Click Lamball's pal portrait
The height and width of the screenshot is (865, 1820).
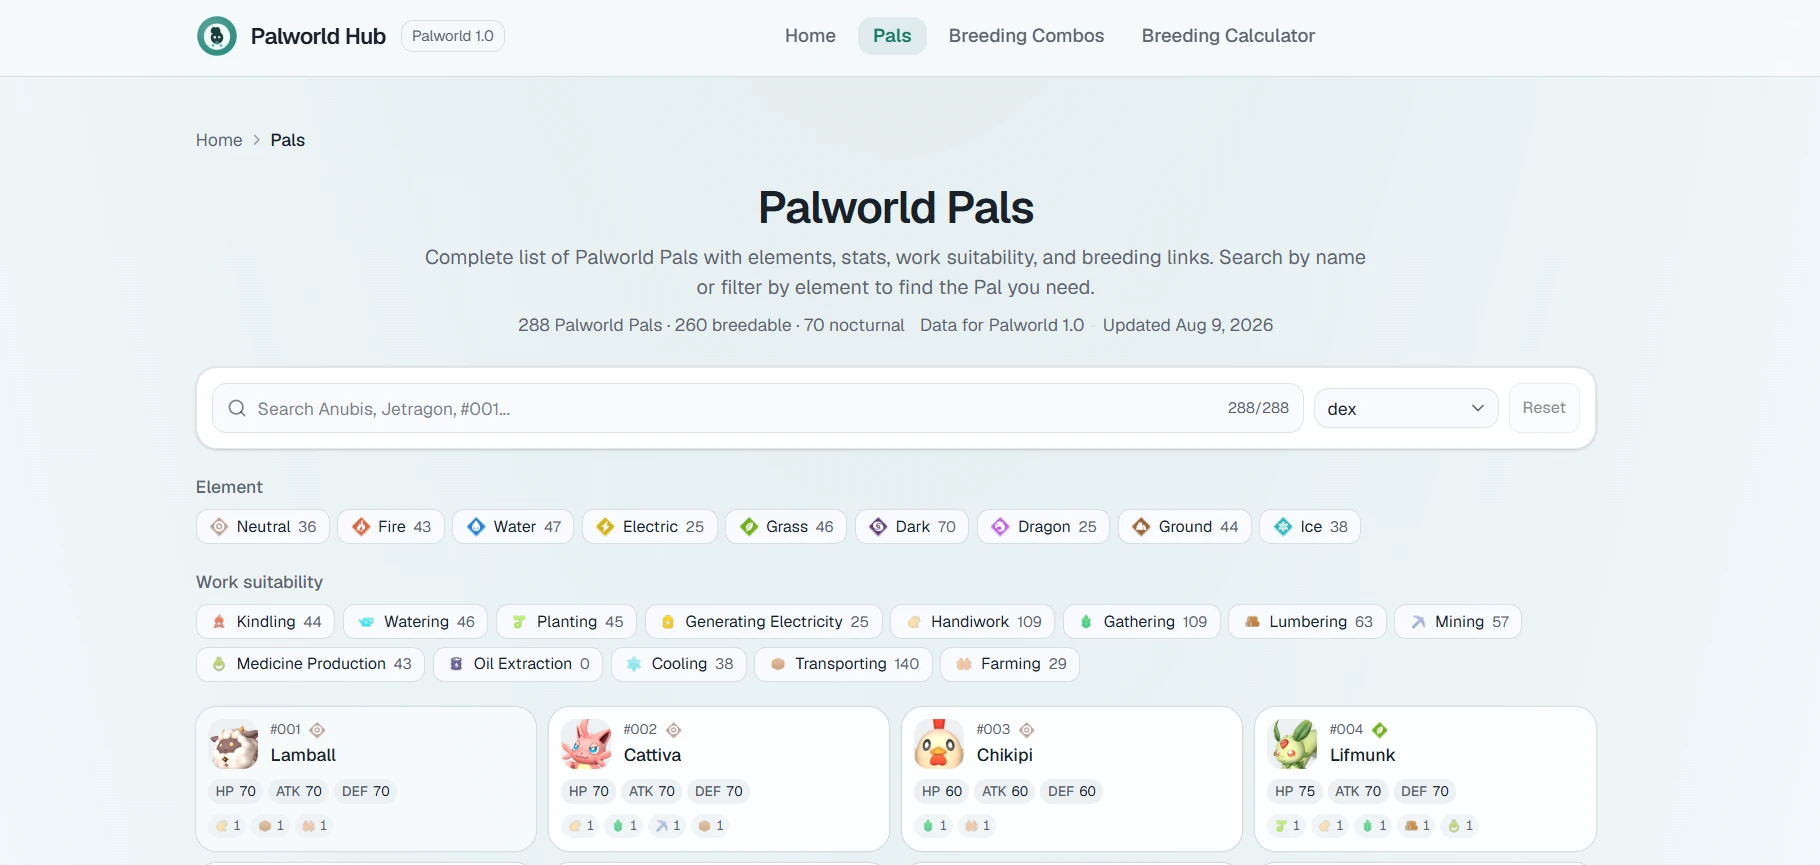coord(234,744)
